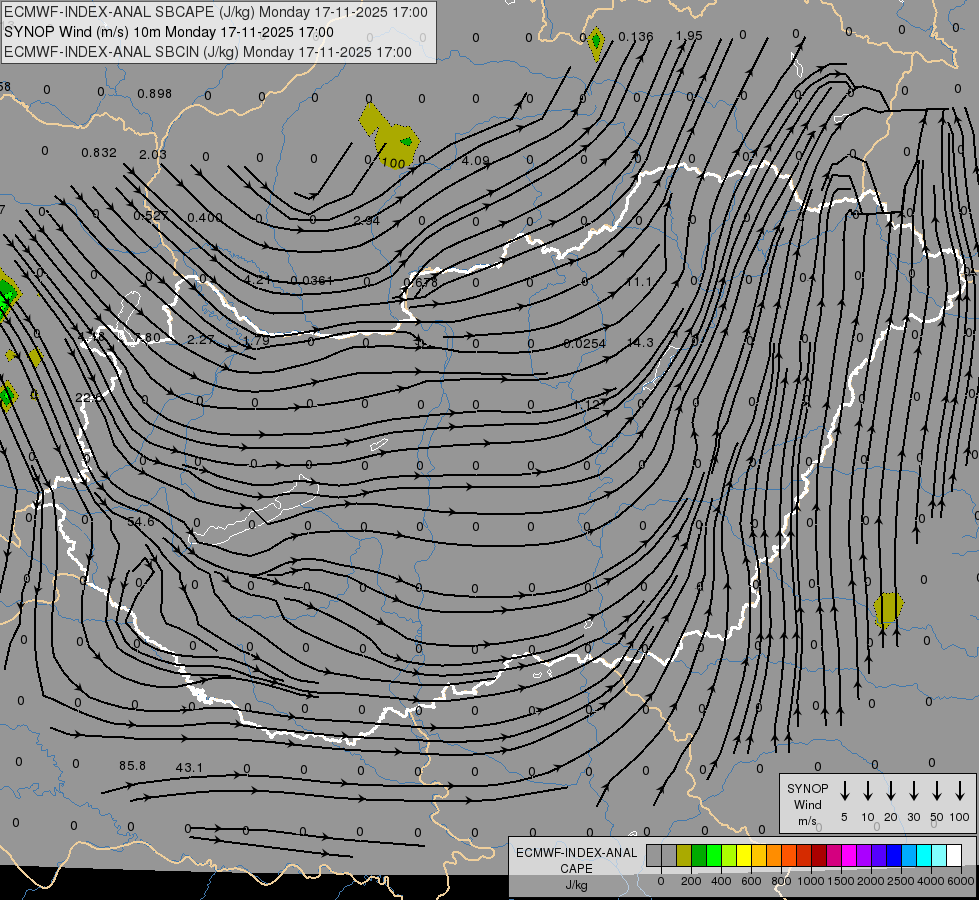Click the 100 label beside olive patch
The width and height of the screenshot is (979, 900).
point(393,163)
